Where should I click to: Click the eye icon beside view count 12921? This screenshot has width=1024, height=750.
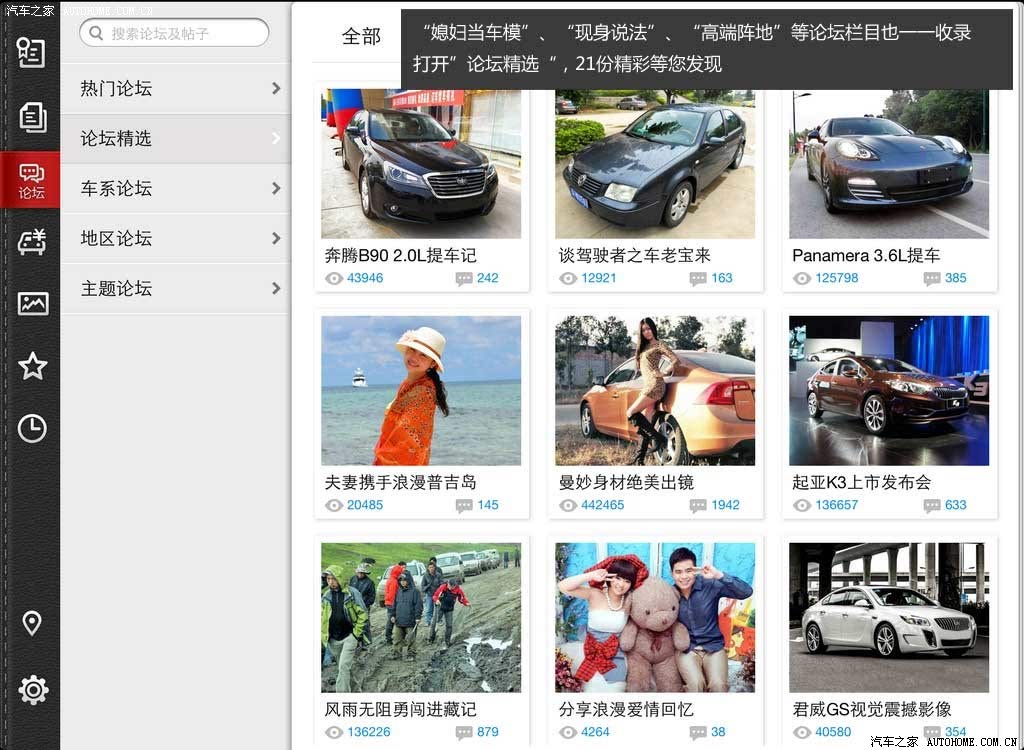tap(568, 278)
